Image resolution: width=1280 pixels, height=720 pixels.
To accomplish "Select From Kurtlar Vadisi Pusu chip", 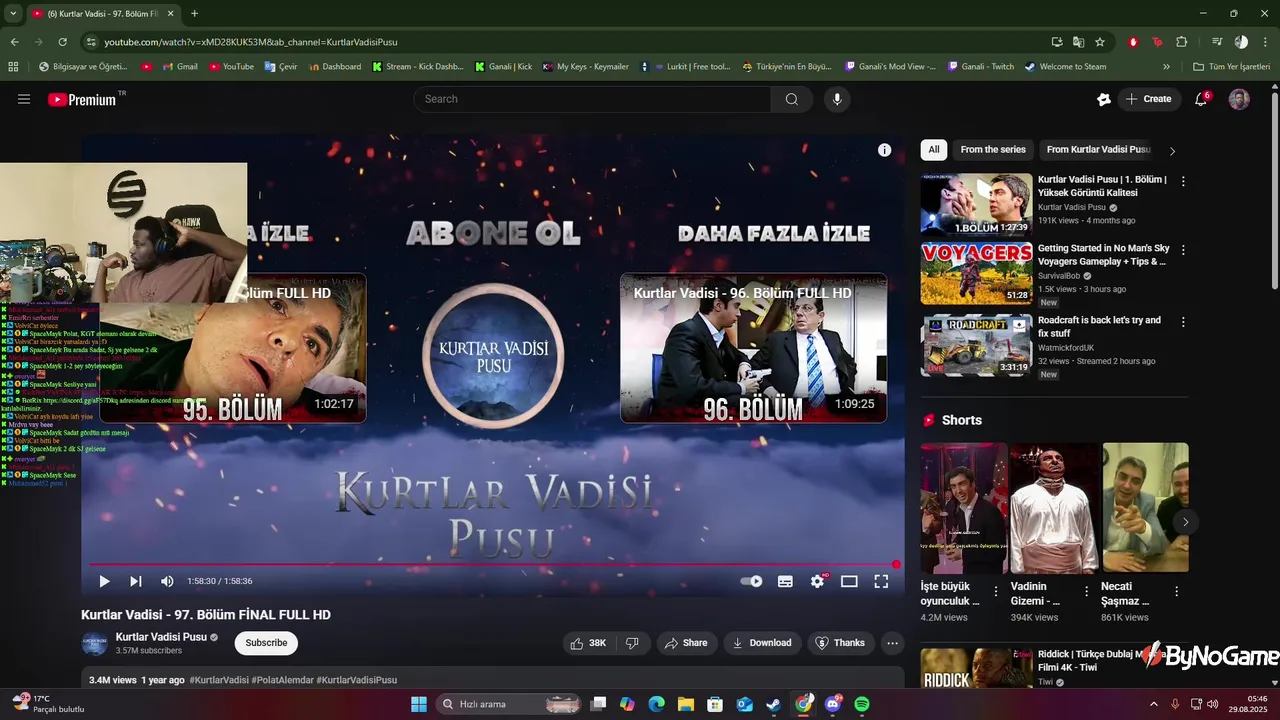I will tap(1098, 150).
